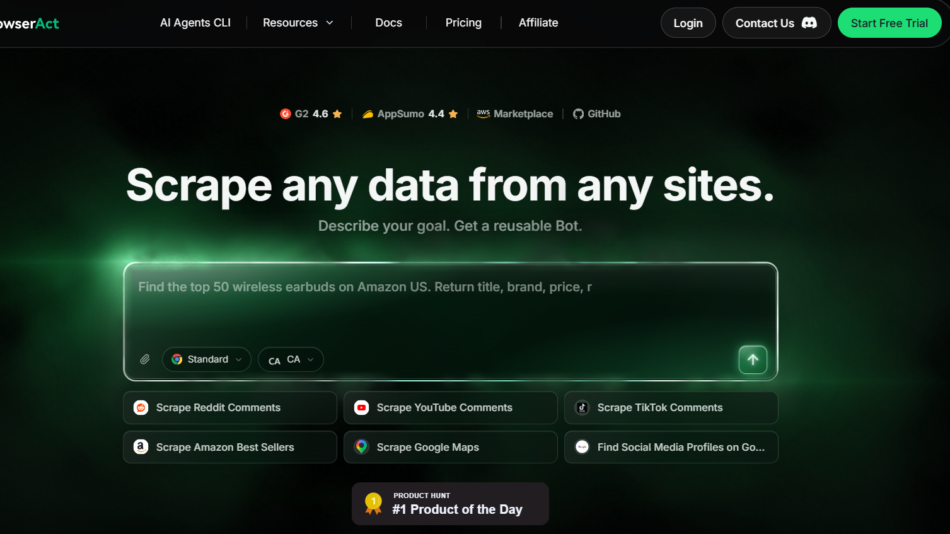Click the Product Hunt medal icon
This screenshot has width=950, height=534.
pos(373,504)
